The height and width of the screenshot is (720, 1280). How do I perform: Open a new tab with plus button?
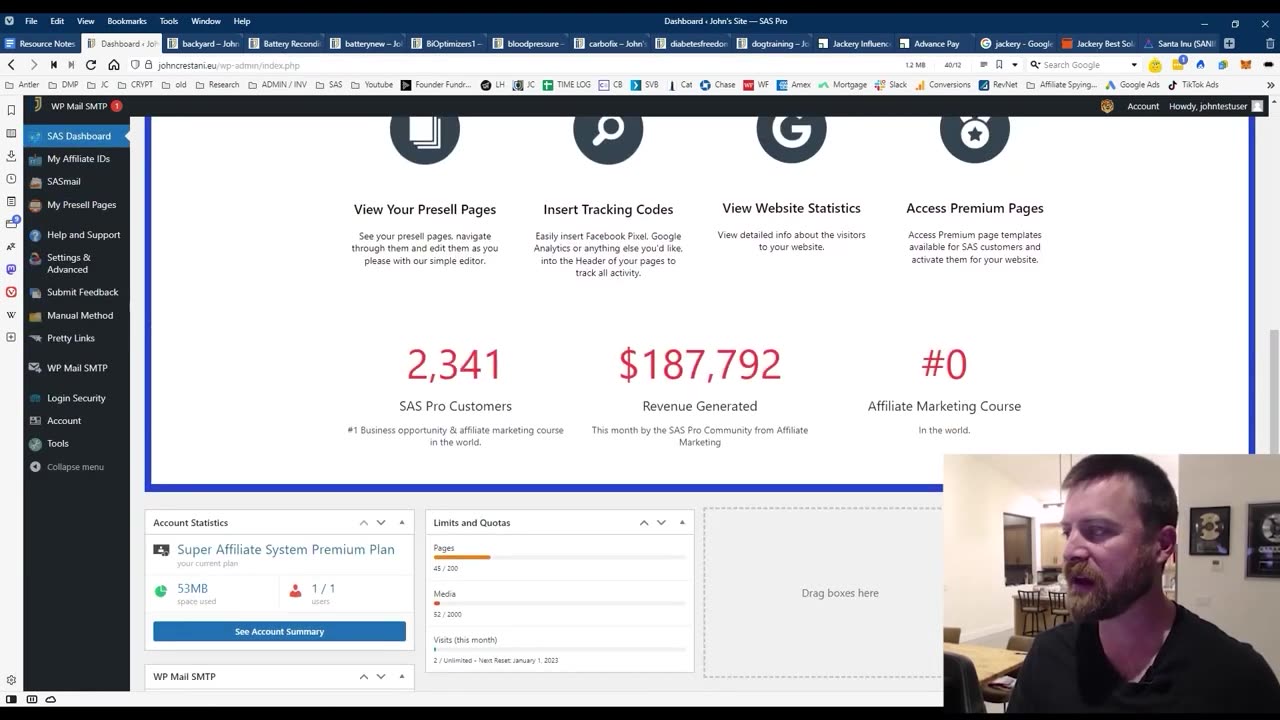point(1229,43)
